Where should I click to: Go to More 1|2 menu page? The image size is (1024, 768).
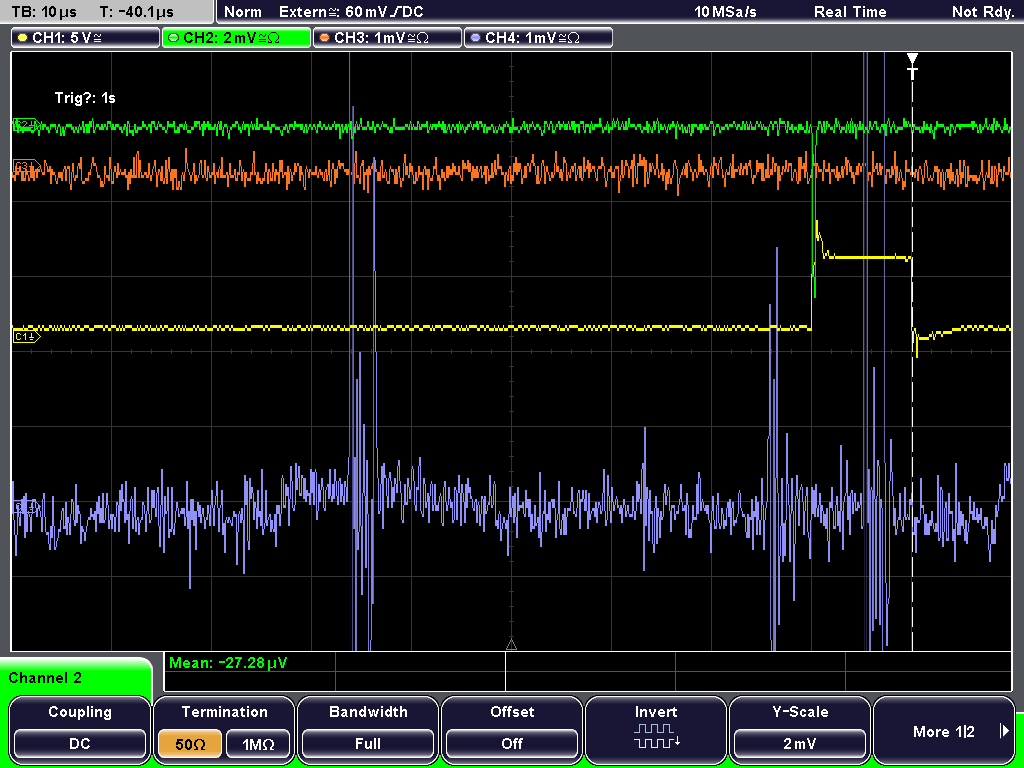(943, 731)
